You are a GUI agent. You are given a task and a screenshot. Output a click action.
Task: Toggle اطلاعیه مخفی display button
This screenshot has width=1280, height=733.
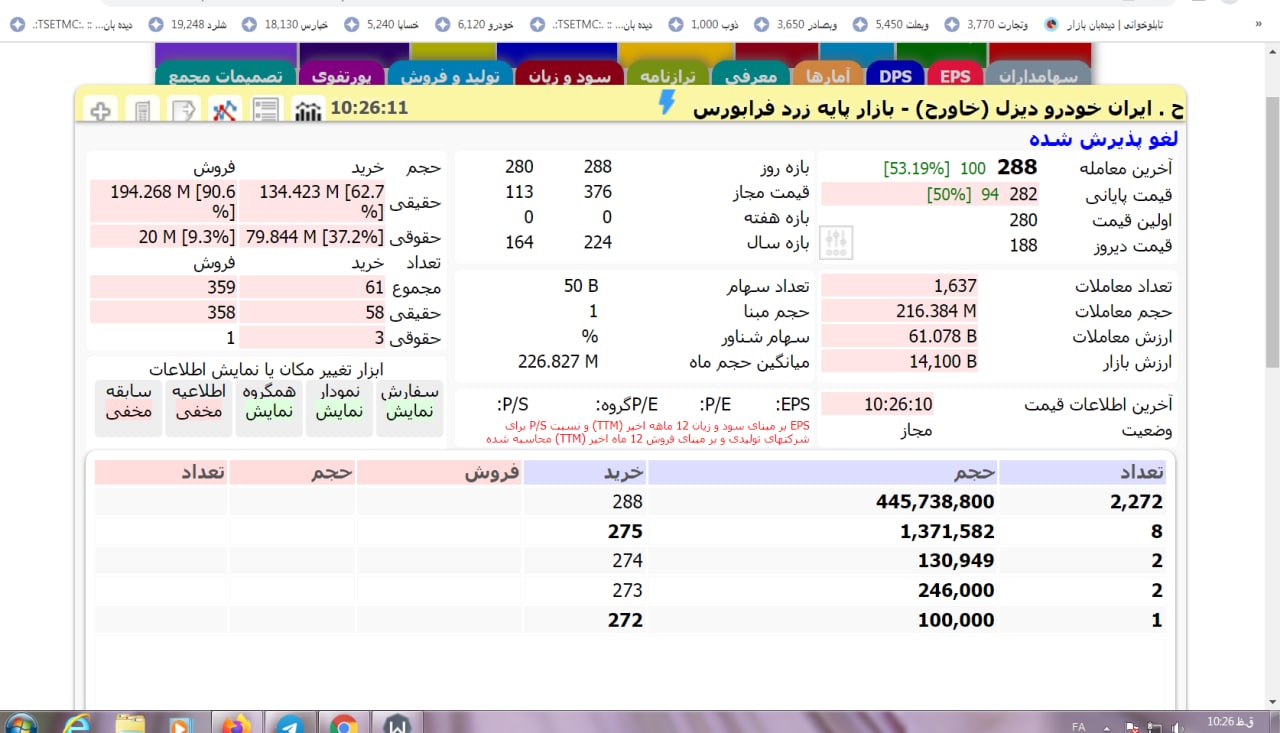[199, 408]
